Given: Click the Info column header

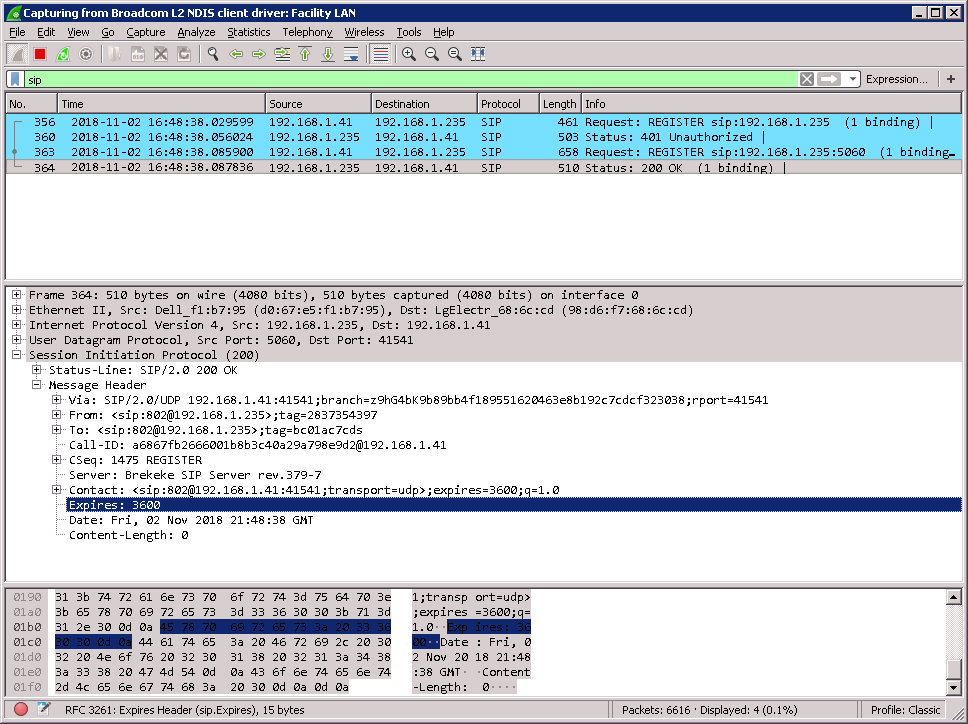Looking at the screenshot, I should point(772,104).
